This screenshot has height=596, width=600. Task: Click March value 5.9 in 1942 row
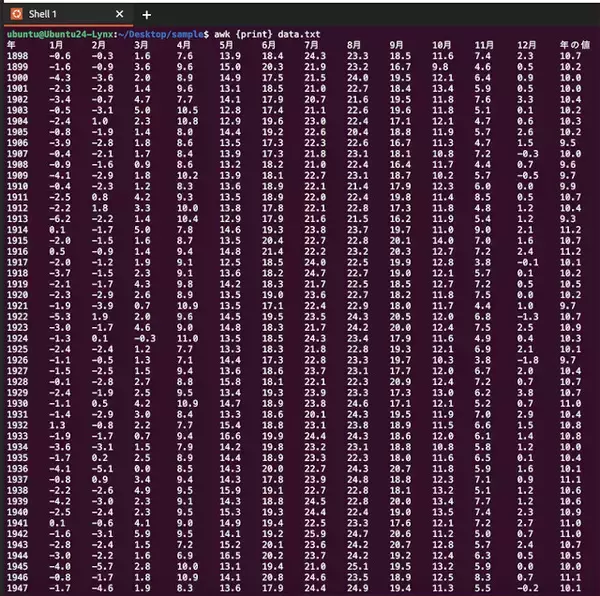[x=142, y=534]
